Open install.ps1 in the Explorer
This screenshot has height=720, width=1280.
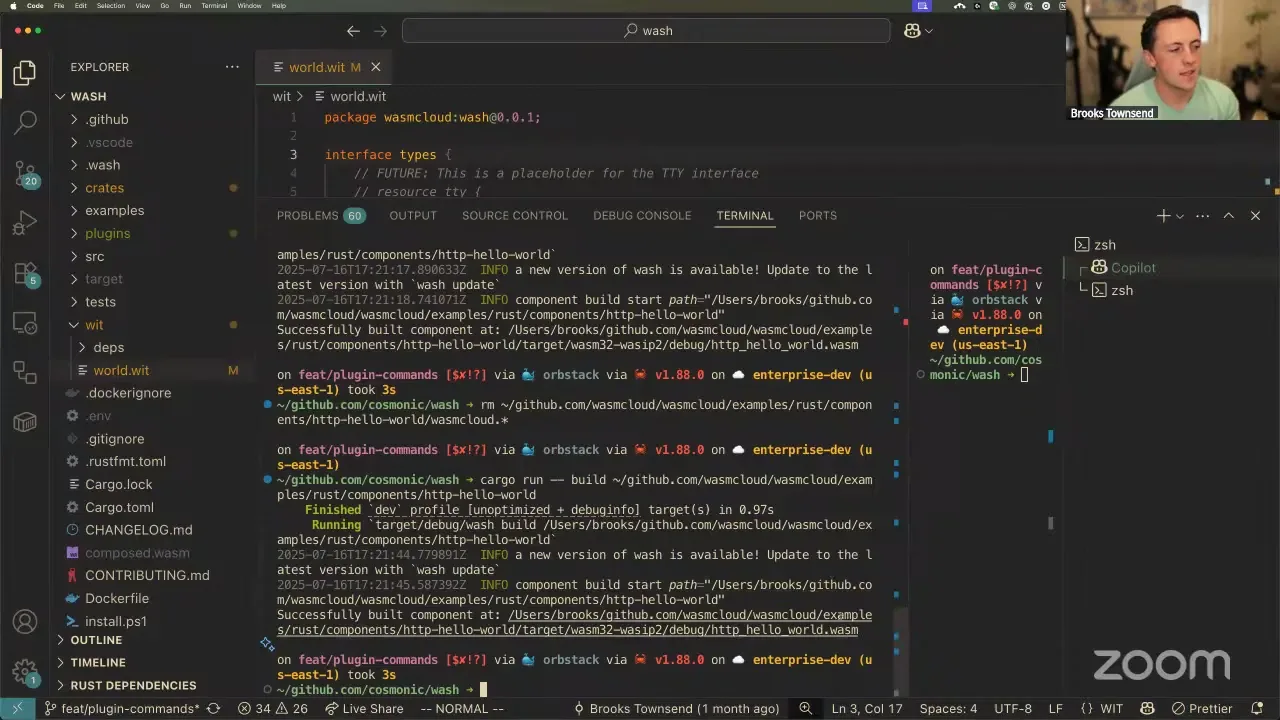coord(116,622)
